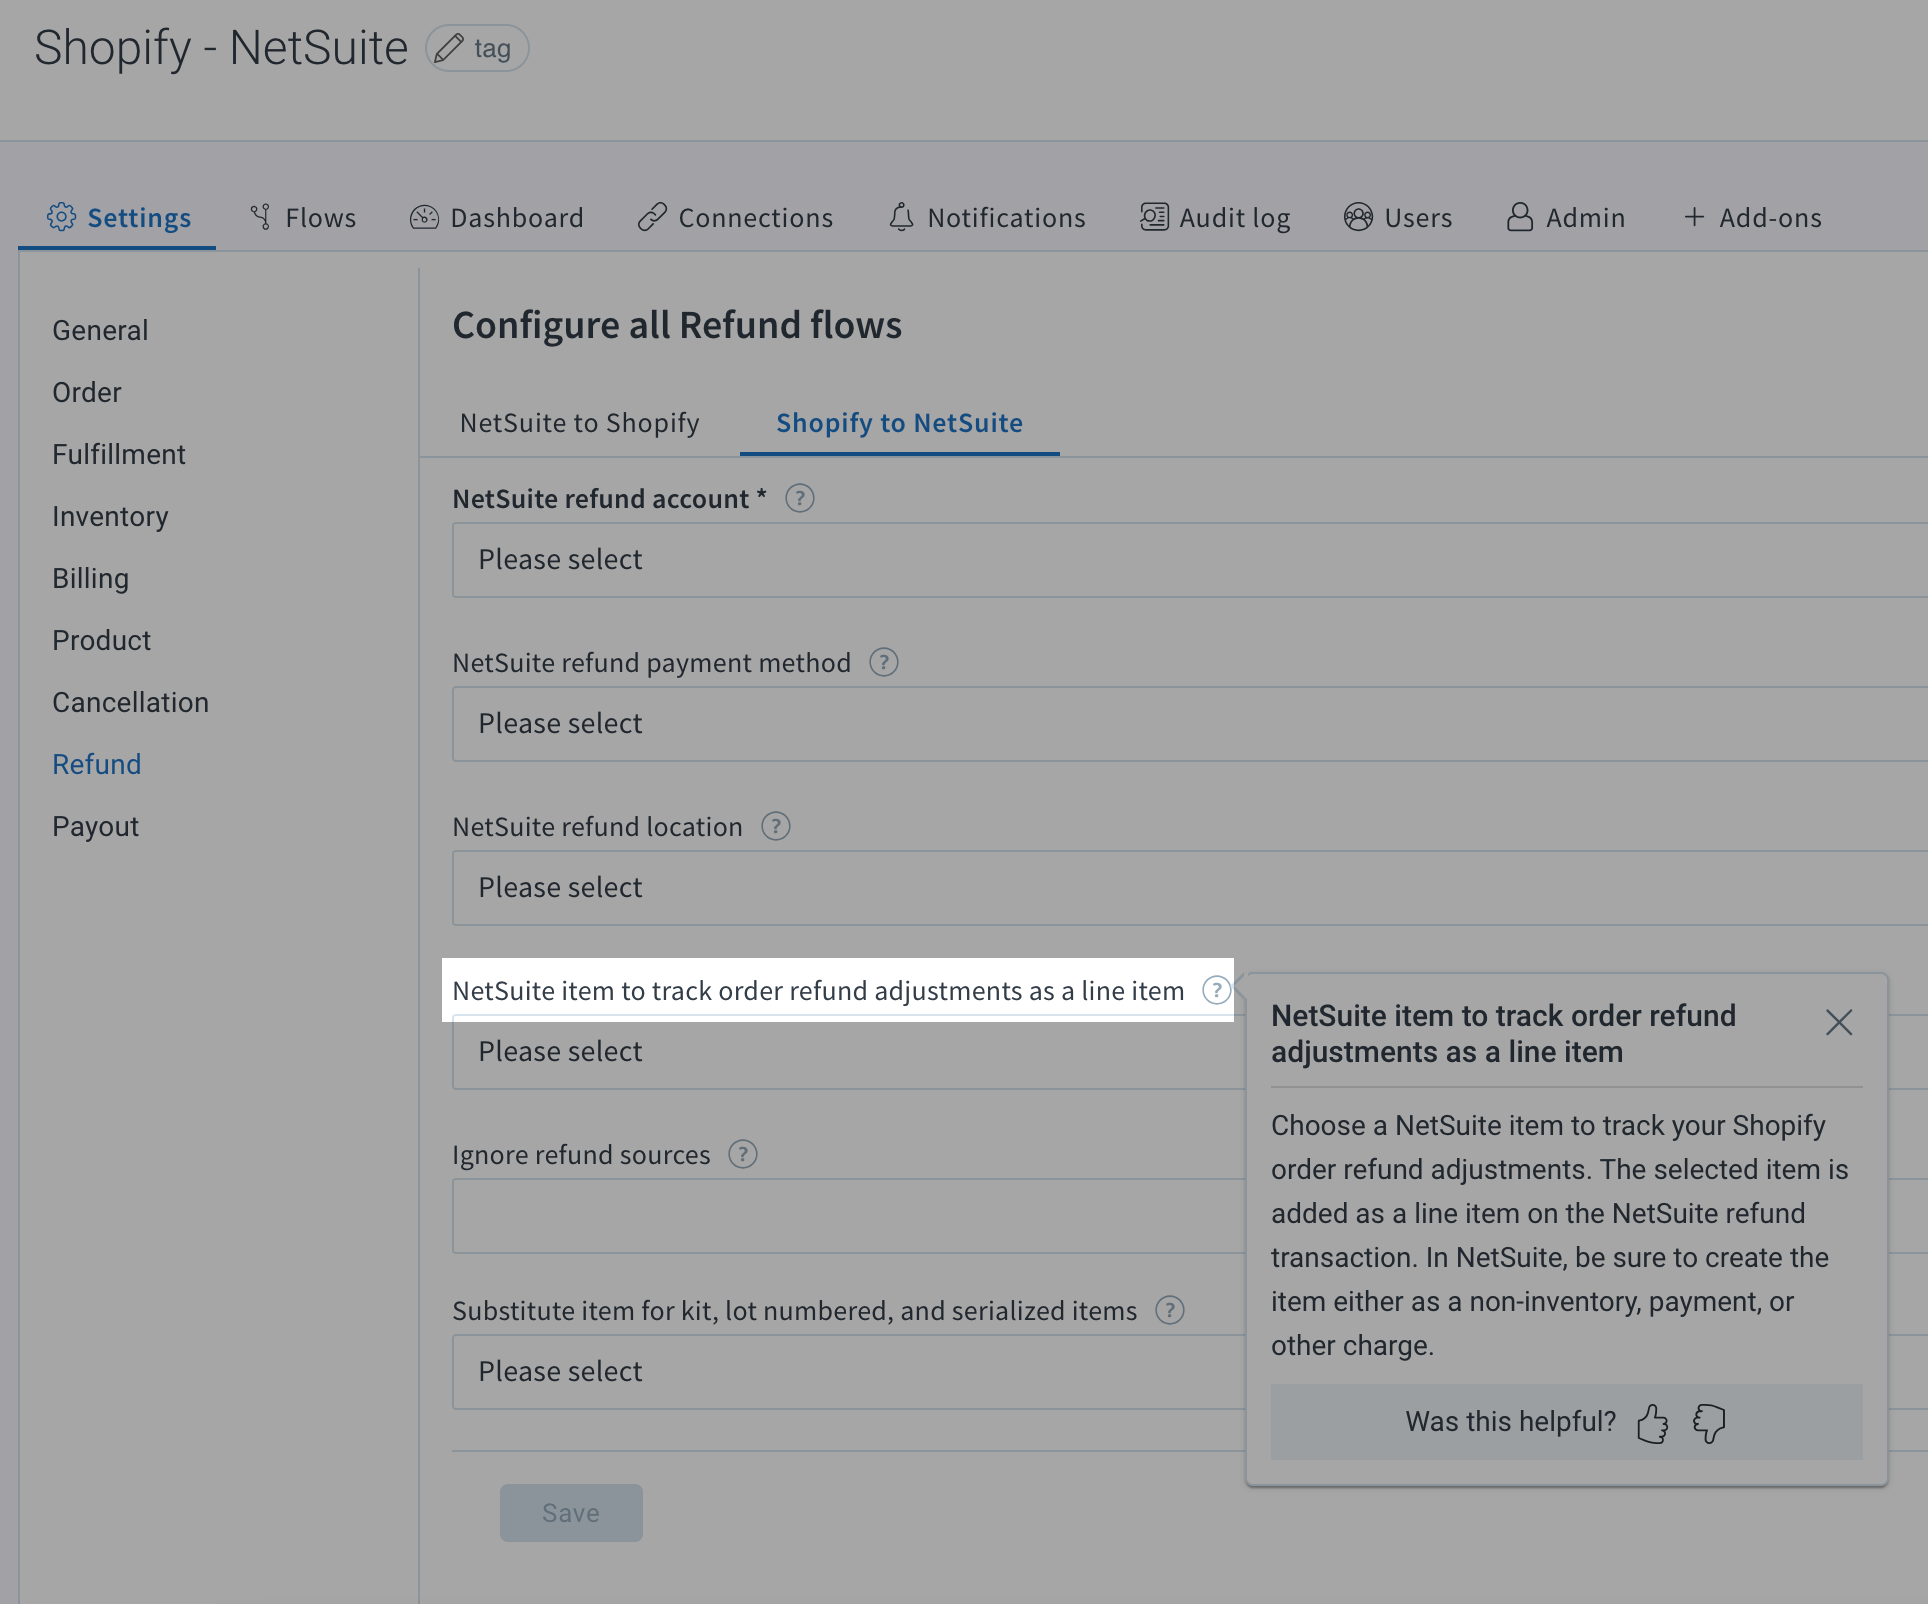
Task: Select Product in settings sidebar
Action: (x=101, y=640)
